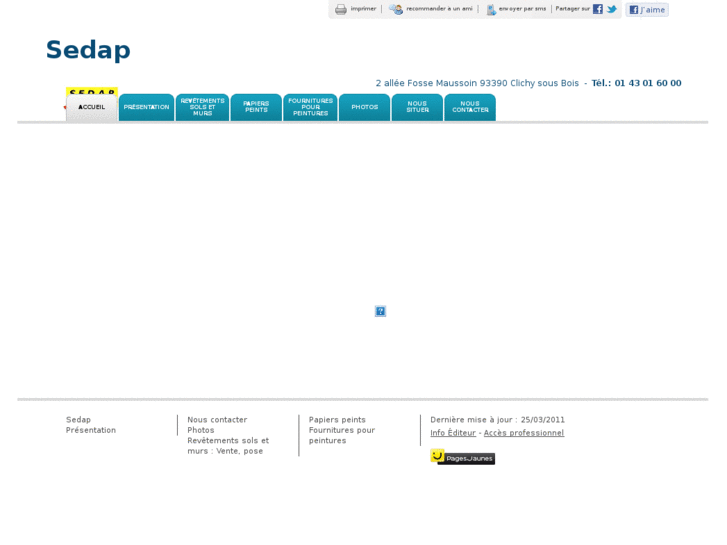Open Fournitures pour peintures tab

pyautogui.click(x=311, y=108)
